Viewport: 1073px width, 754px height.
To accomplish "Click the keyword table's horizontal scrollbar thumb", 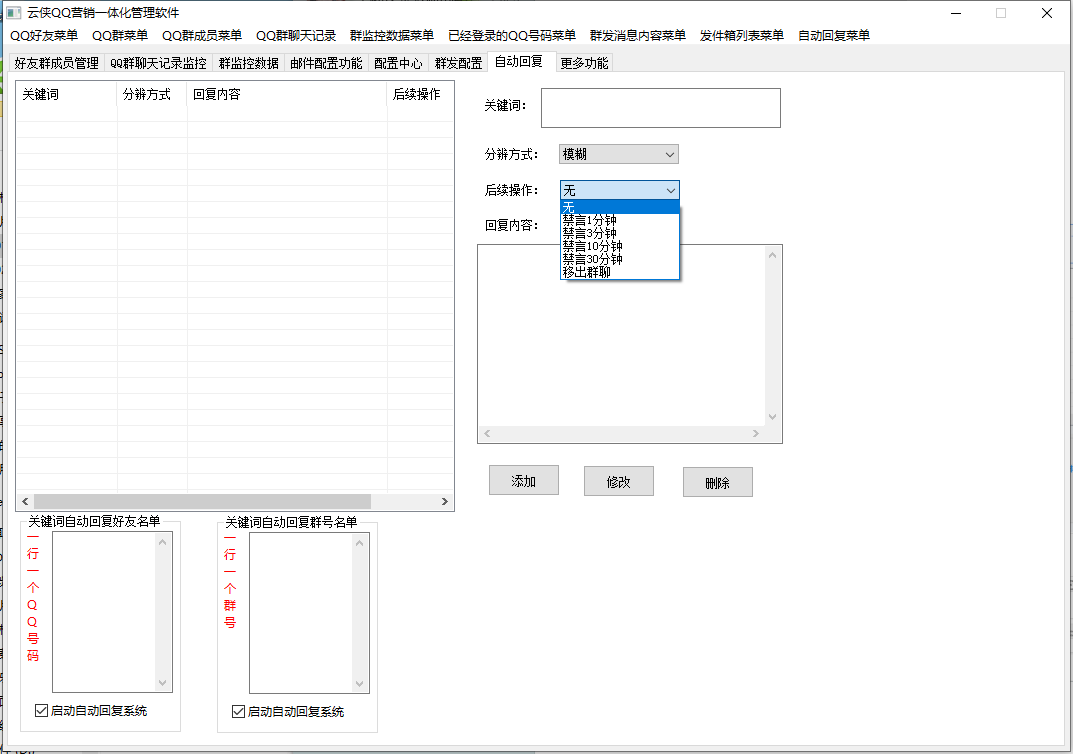I will pyautogui.click(x=203, y=502).
